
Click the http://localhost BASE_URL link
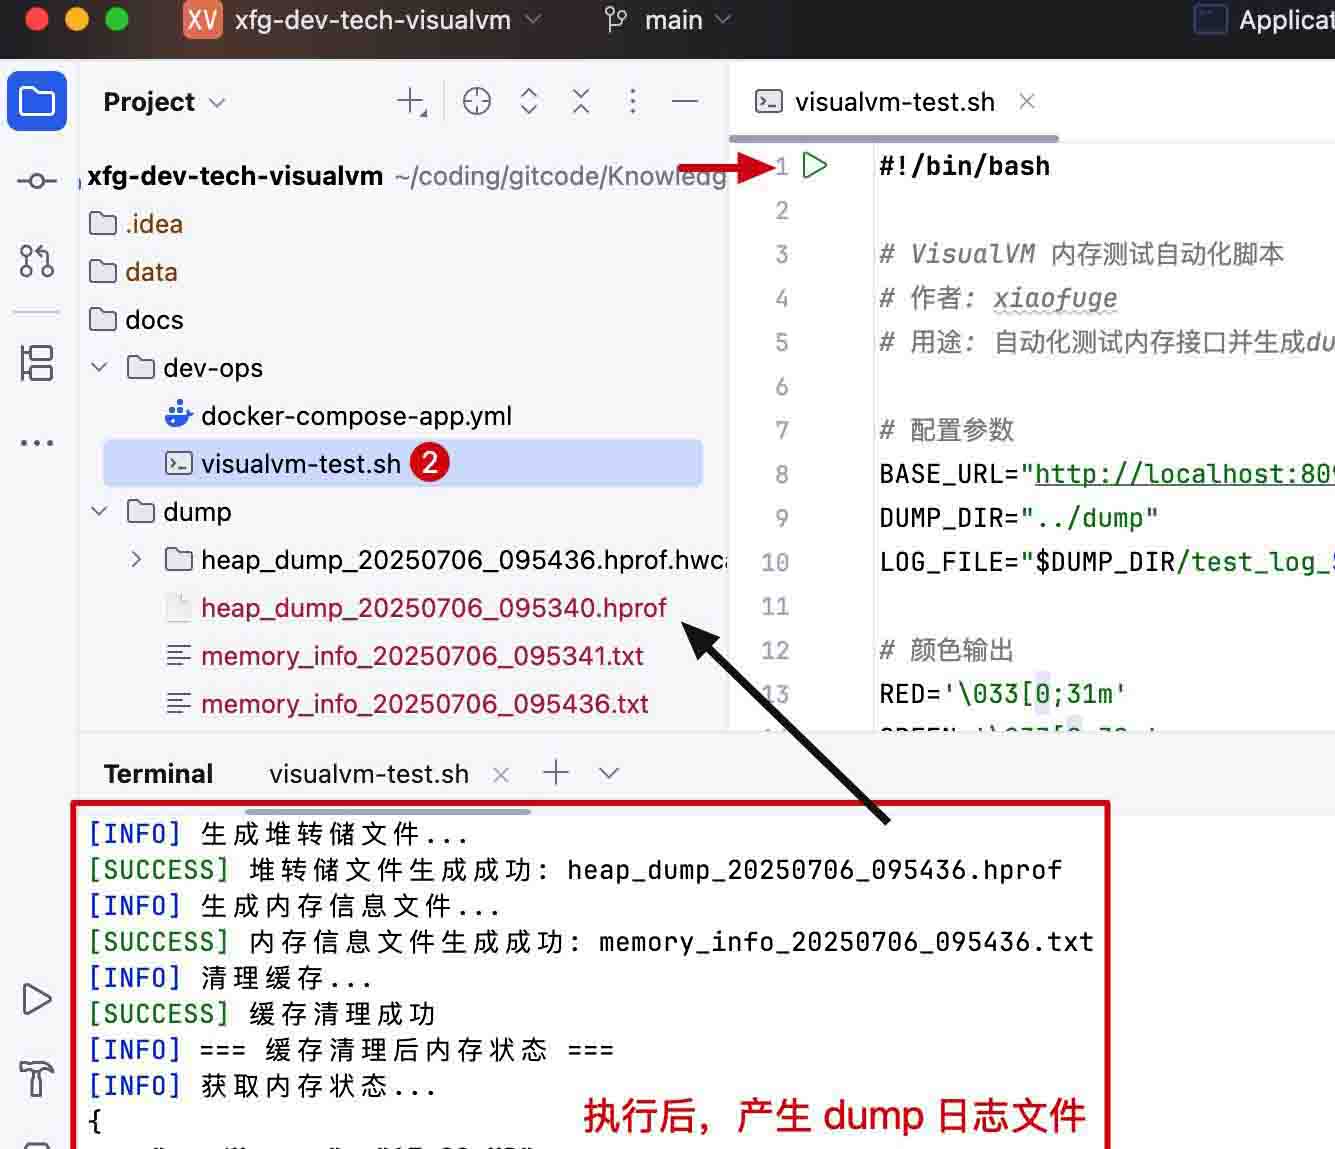coord(1184,474)
